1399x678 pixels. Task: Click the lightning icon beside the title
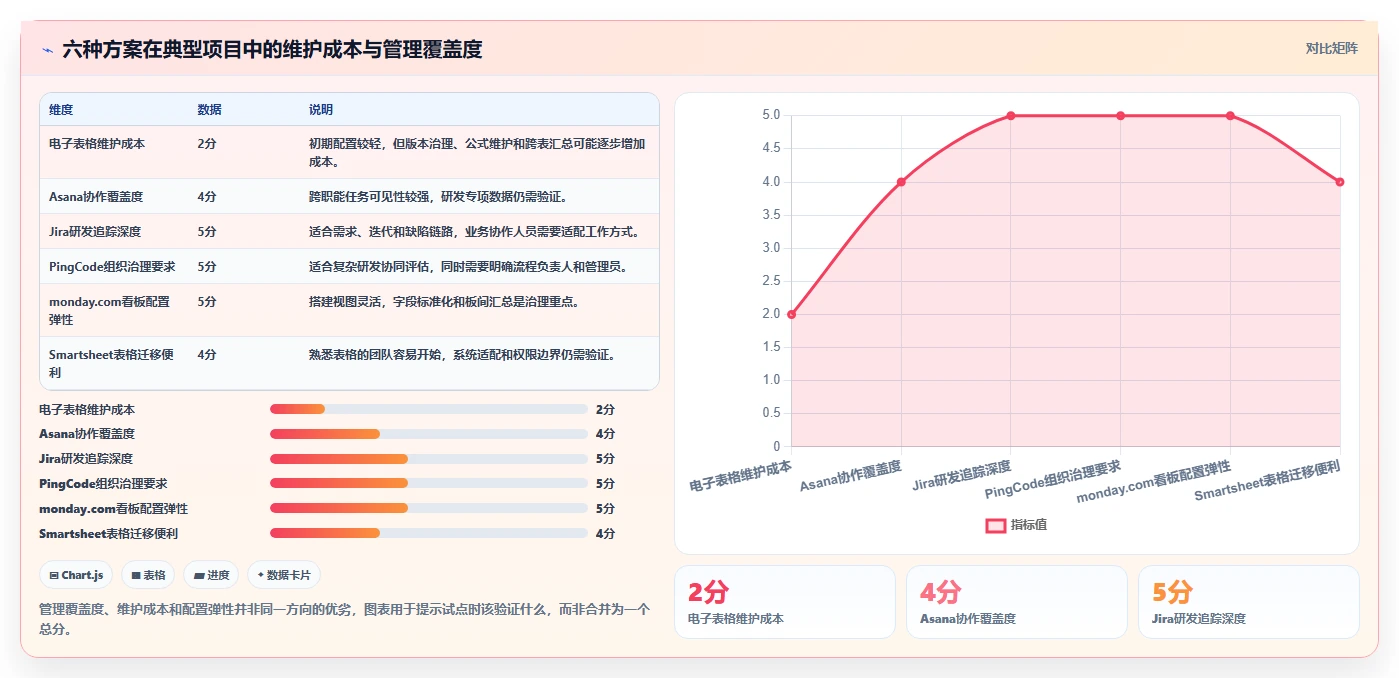(x=48, y=50)
